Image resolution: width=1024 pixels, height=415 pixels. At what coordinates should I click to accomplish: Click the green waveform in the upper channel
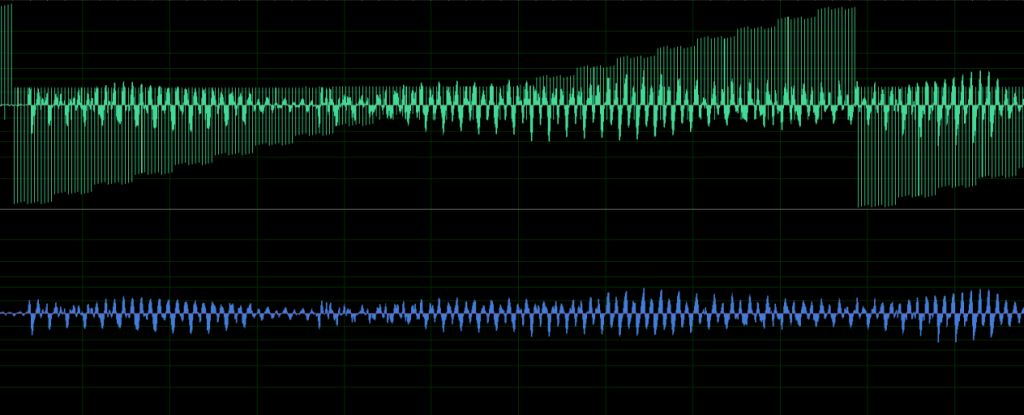point(500,103)
